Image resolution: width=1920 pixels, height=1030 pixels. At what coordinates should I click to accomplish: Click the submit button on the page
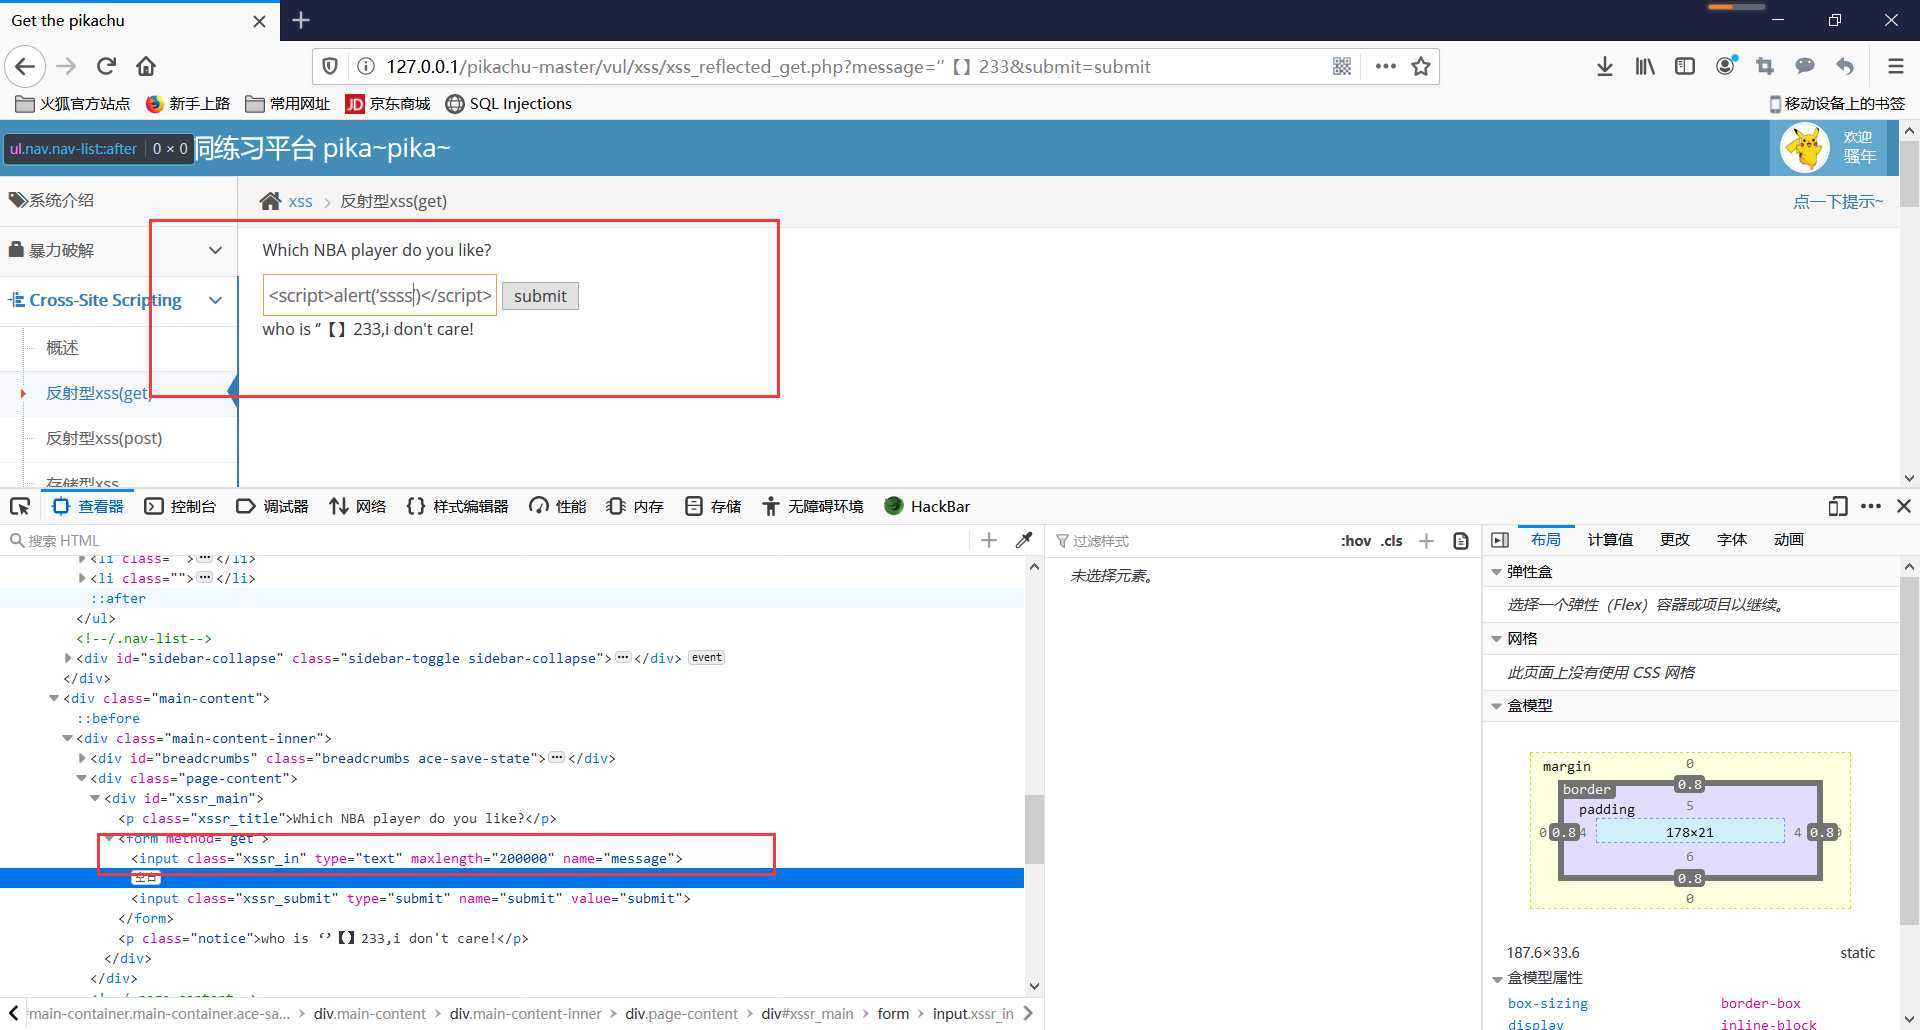(540, 296)
